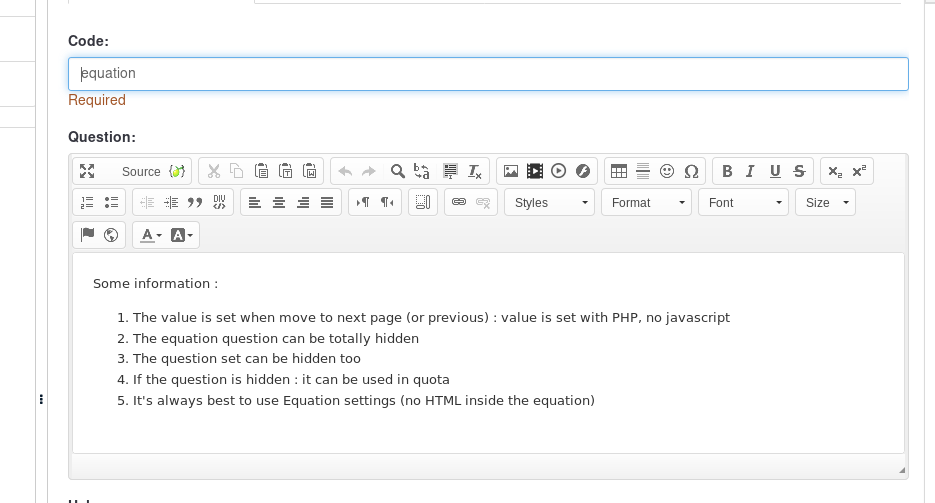935x503 pixels.
Task: Open the text color picker
Action: pyautogui.click(x=152, y=235)
